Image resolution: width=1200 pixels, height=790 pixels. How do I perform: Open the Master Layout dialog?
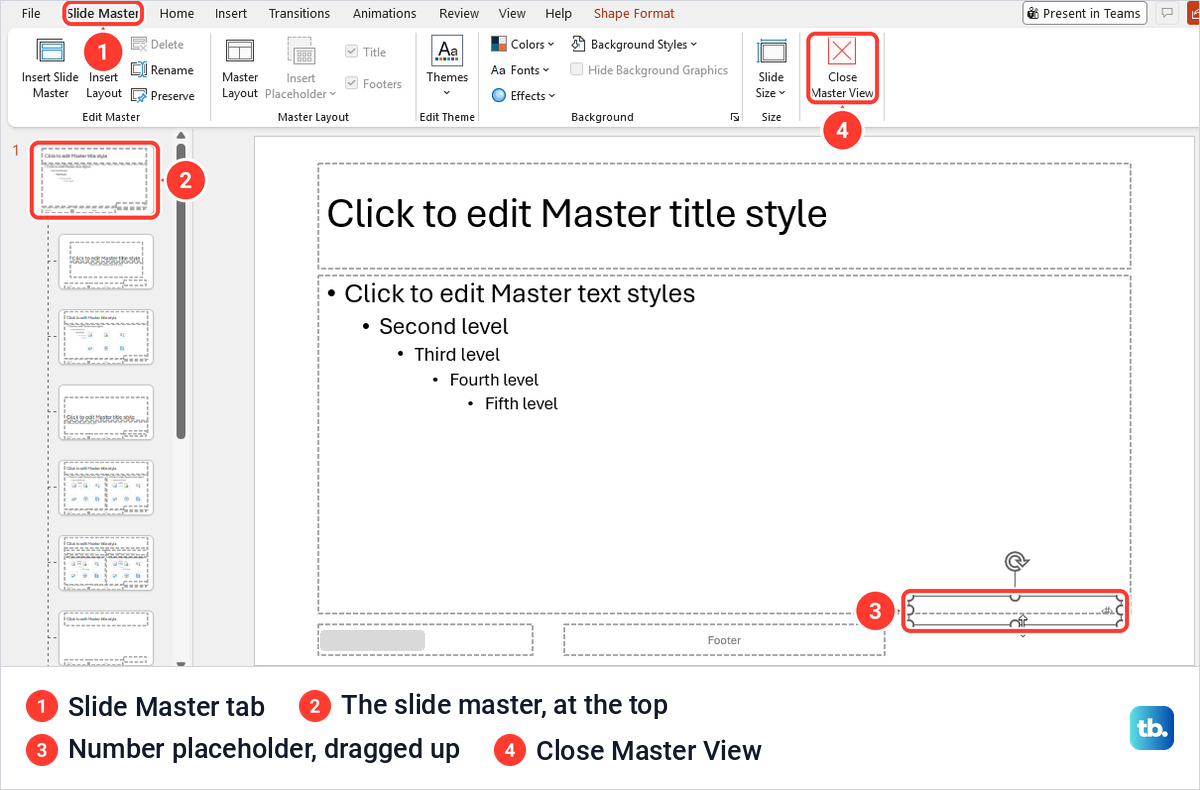pos(240,68)
